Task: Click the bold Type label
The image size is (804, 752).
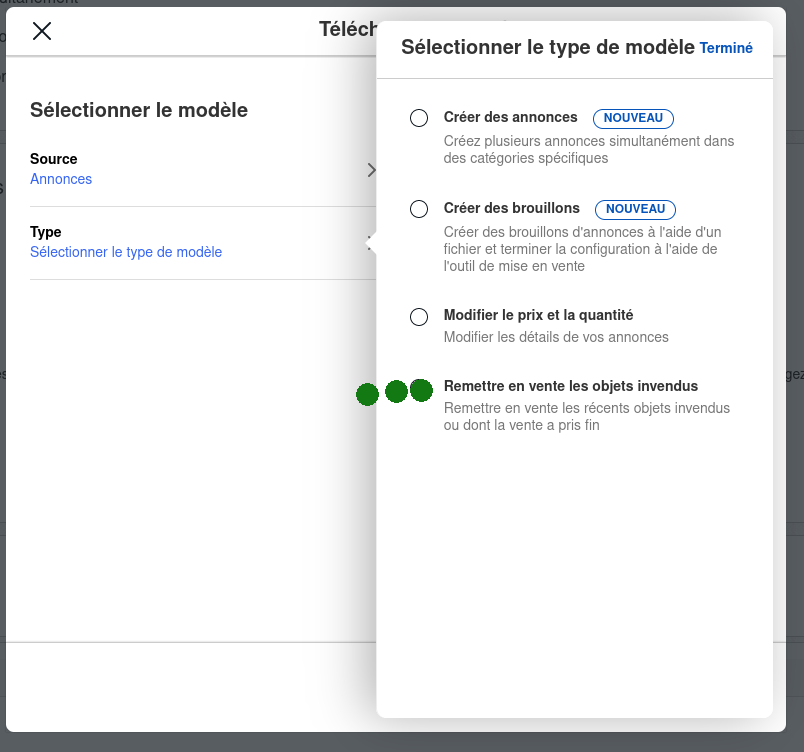Action: (46, 232)
